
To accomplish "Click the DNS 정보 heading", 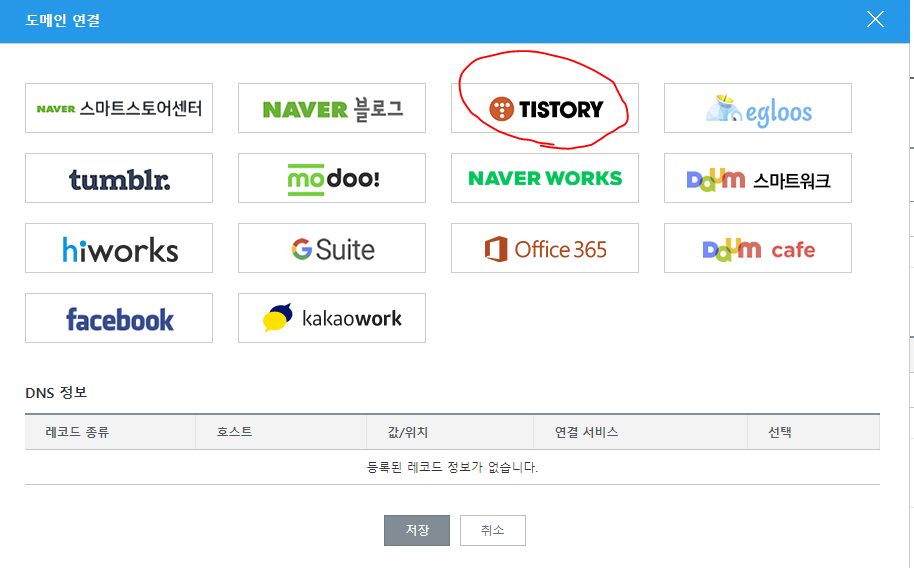I will click(56, 392).
